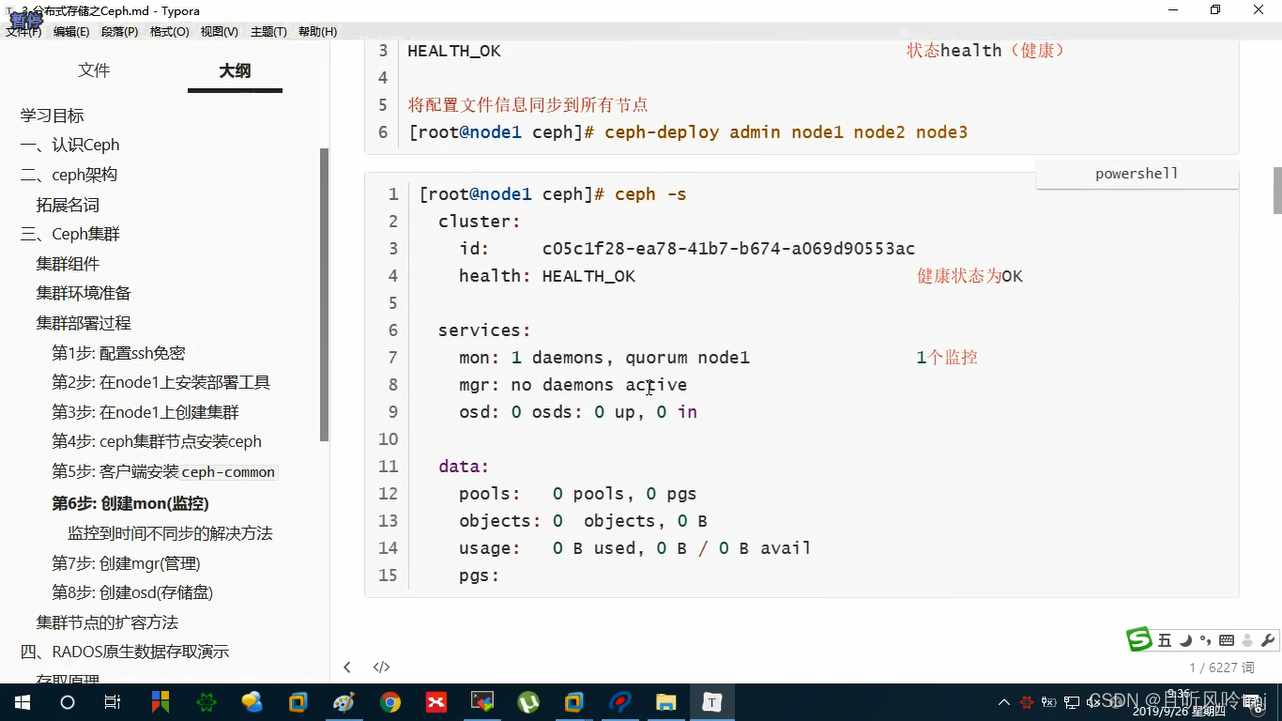This screenshot has width=1282, height=721.
Task: Open the 段落(P) menu
Action: [120, 32]
